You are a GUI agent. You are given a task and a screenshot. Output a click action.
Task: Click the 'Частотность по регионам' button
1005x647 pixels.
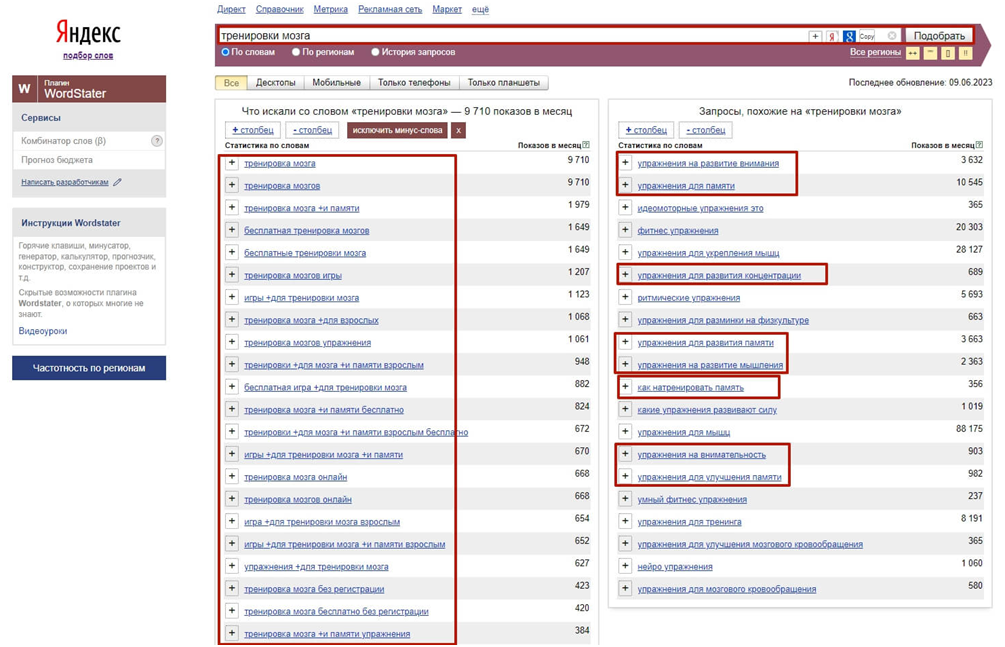pyautogui.click(x=89, y=368)
